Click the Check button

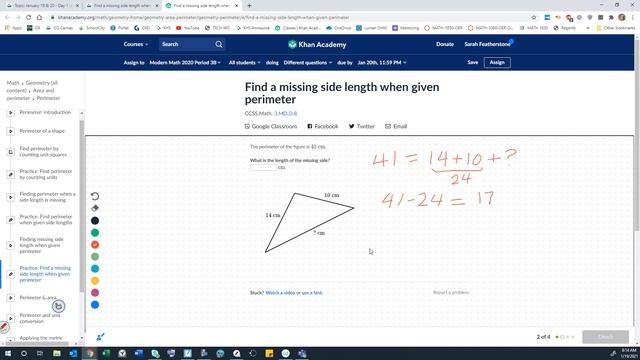605,337
